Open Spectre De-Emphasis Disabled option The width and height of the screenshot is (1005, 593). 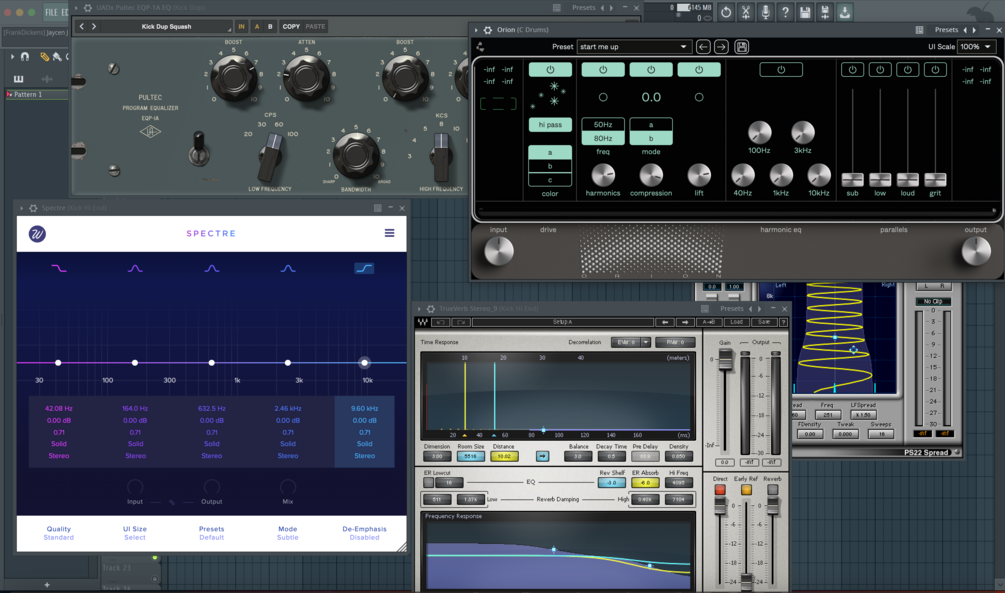(364, 533)
